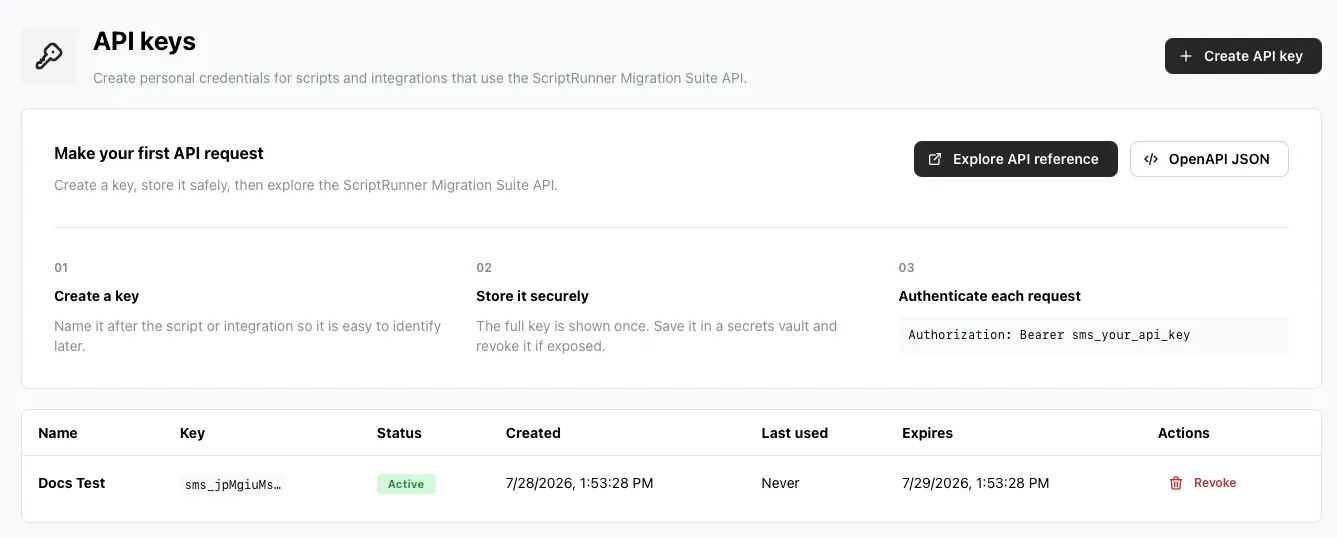The height and width of the screenshot is (538, 1337).
Task: Click the API keys page heading
Action: [x=144, y=42]
